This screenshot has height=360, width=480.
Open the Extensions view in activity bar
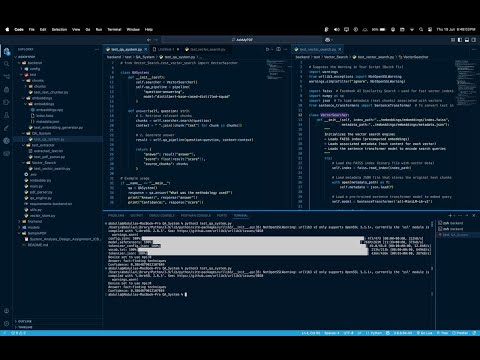pyautogui.click(x=6, y=102)
